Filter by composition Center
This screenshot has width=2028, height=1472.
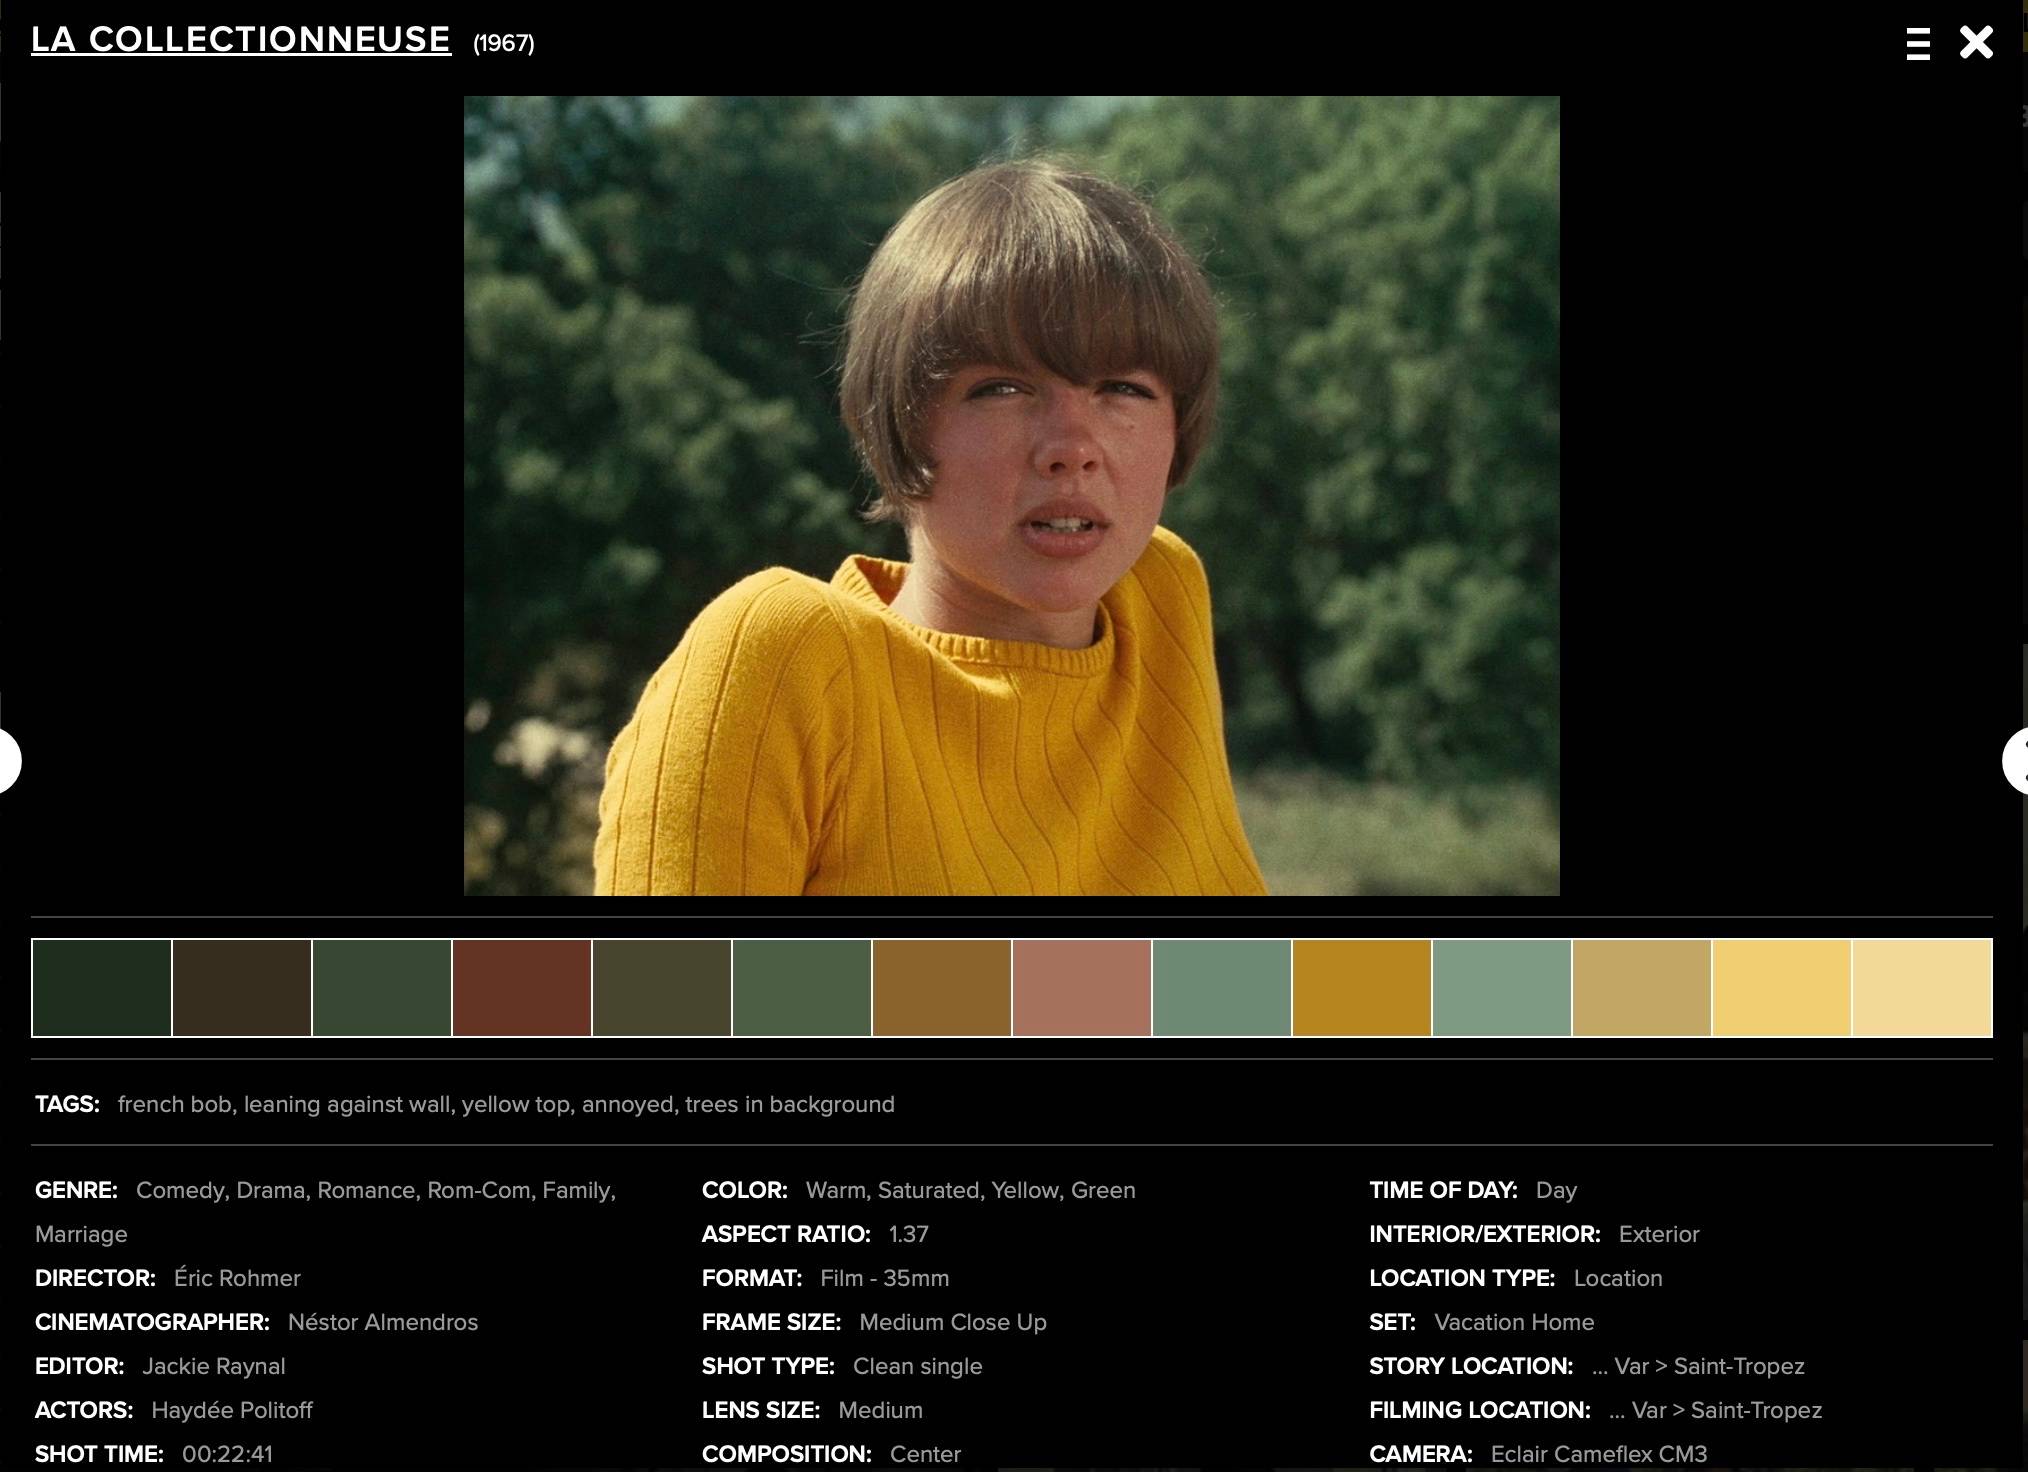tap(925, 1454)
